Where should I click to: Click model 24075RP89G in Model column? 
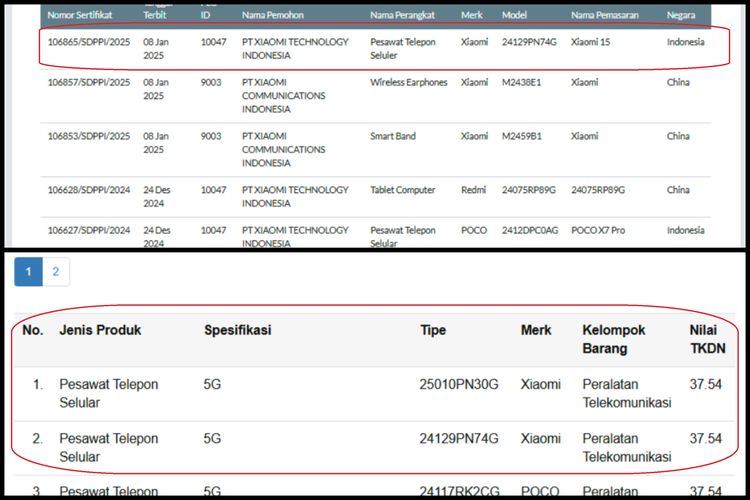[x=529, y=190]
